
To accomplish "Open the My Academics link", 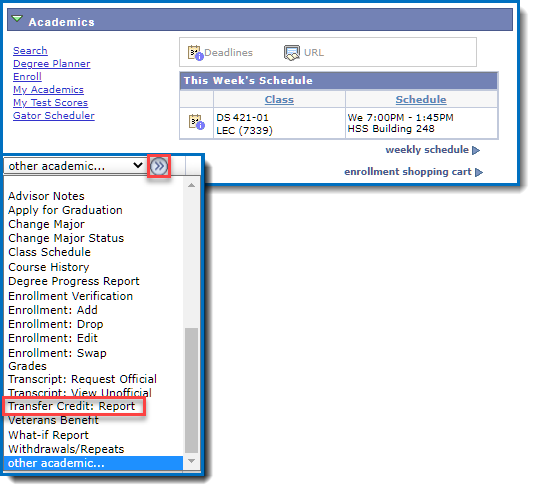I will pos(48,90).
